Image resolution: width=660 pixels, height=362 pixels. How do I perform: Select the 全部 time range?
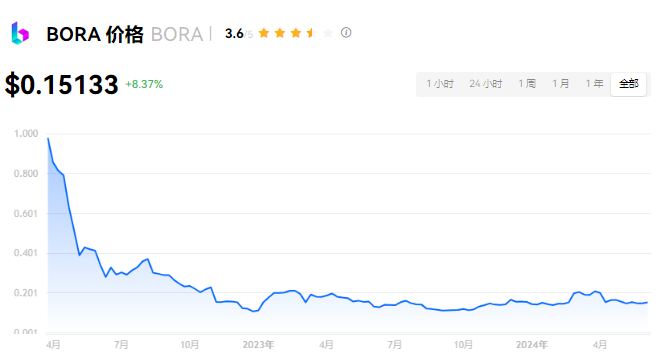pyautogui.click(x=628, y=84)
